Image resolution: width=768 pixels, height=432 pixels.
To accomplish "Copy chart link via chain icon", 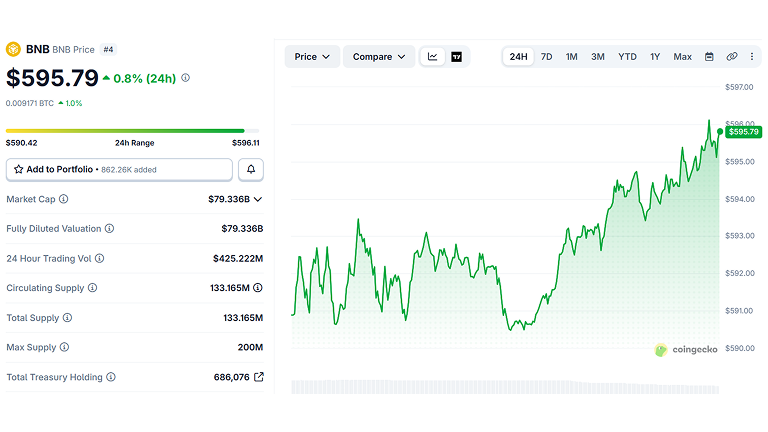I will coord(732,57).
